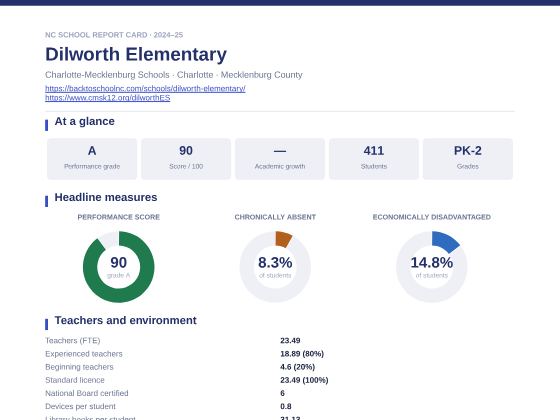Click the CHRONICALLY ABSENT label
The height and width of the screenshot is (420, 560).
[x=275, y=217]
